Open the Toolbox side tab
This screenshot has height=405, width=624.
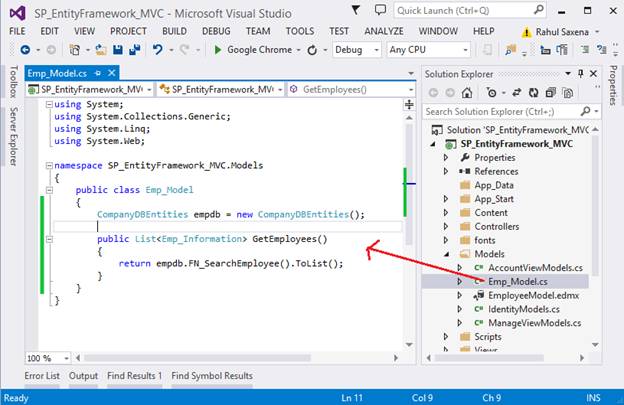[x=13, y=82]
